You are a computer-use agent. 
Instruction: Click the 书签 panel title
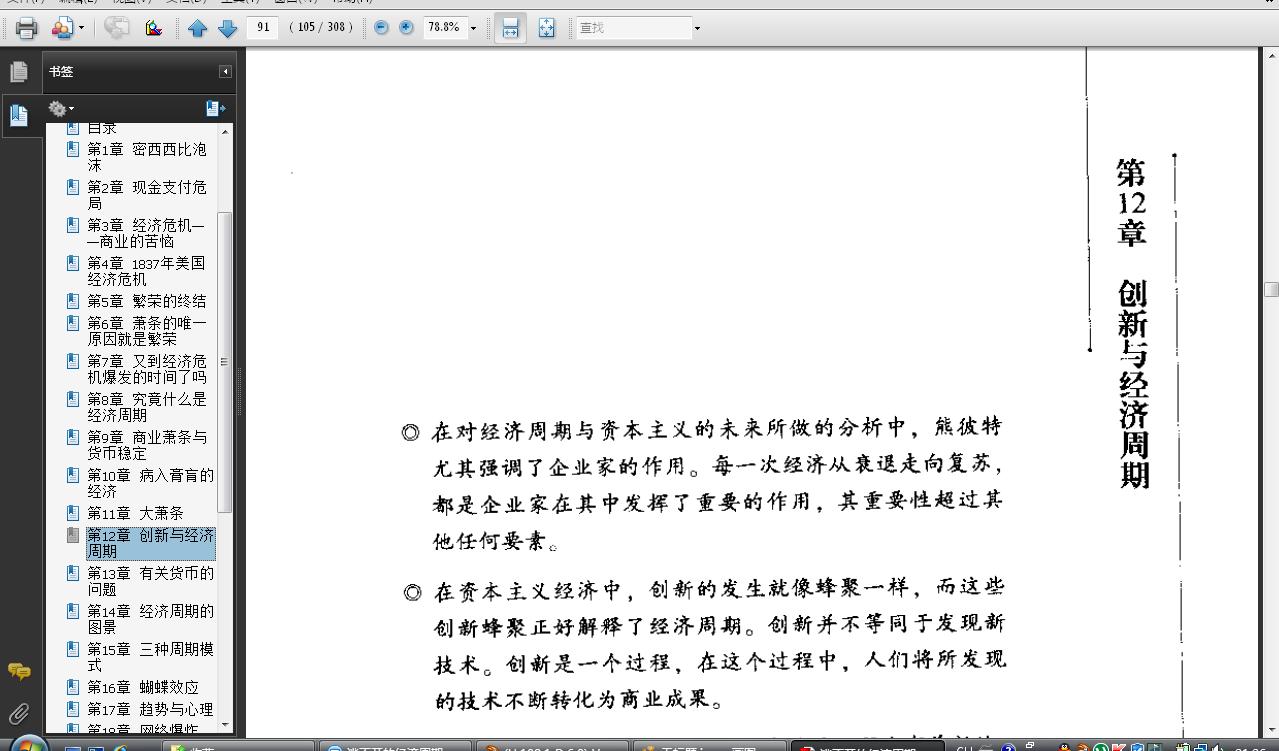61,72
